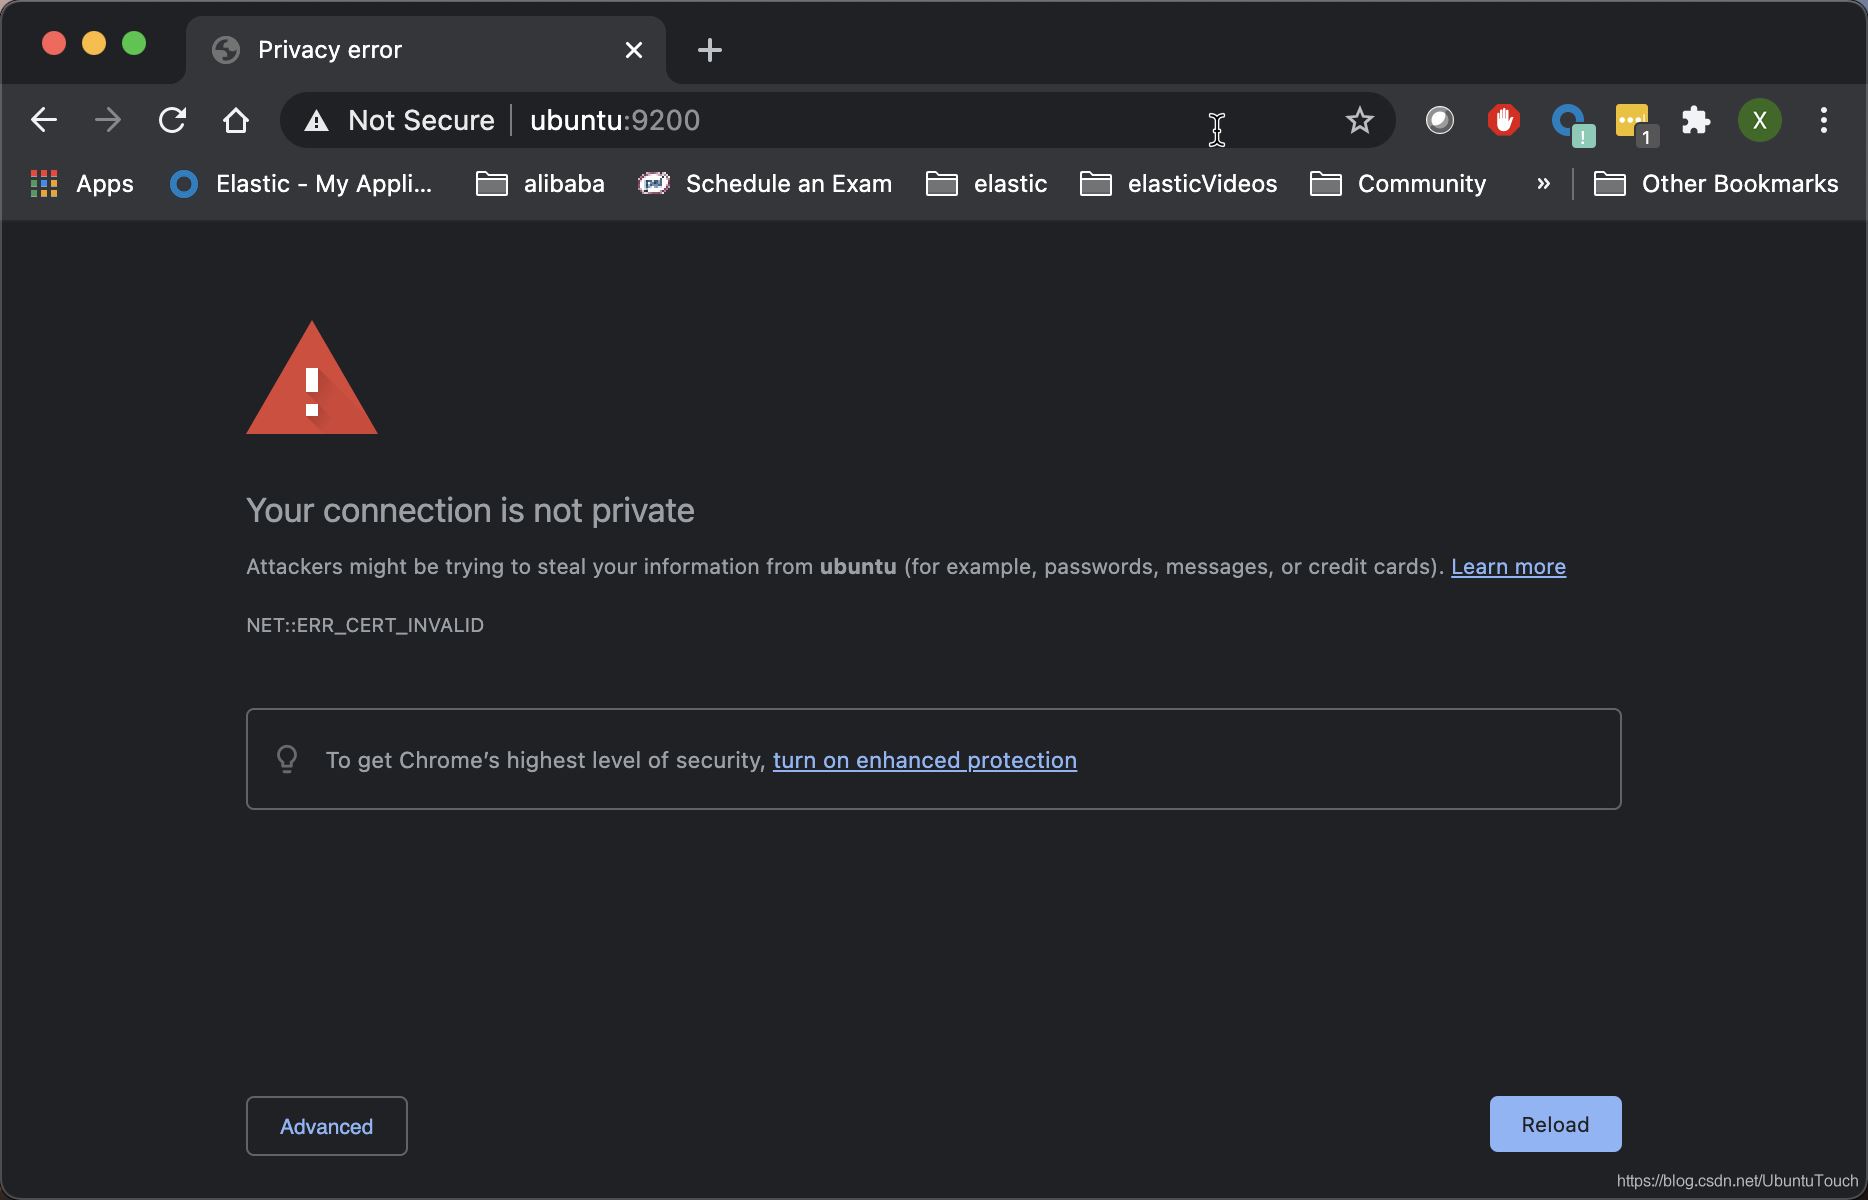Click the Advanced button

point(327,1126)
